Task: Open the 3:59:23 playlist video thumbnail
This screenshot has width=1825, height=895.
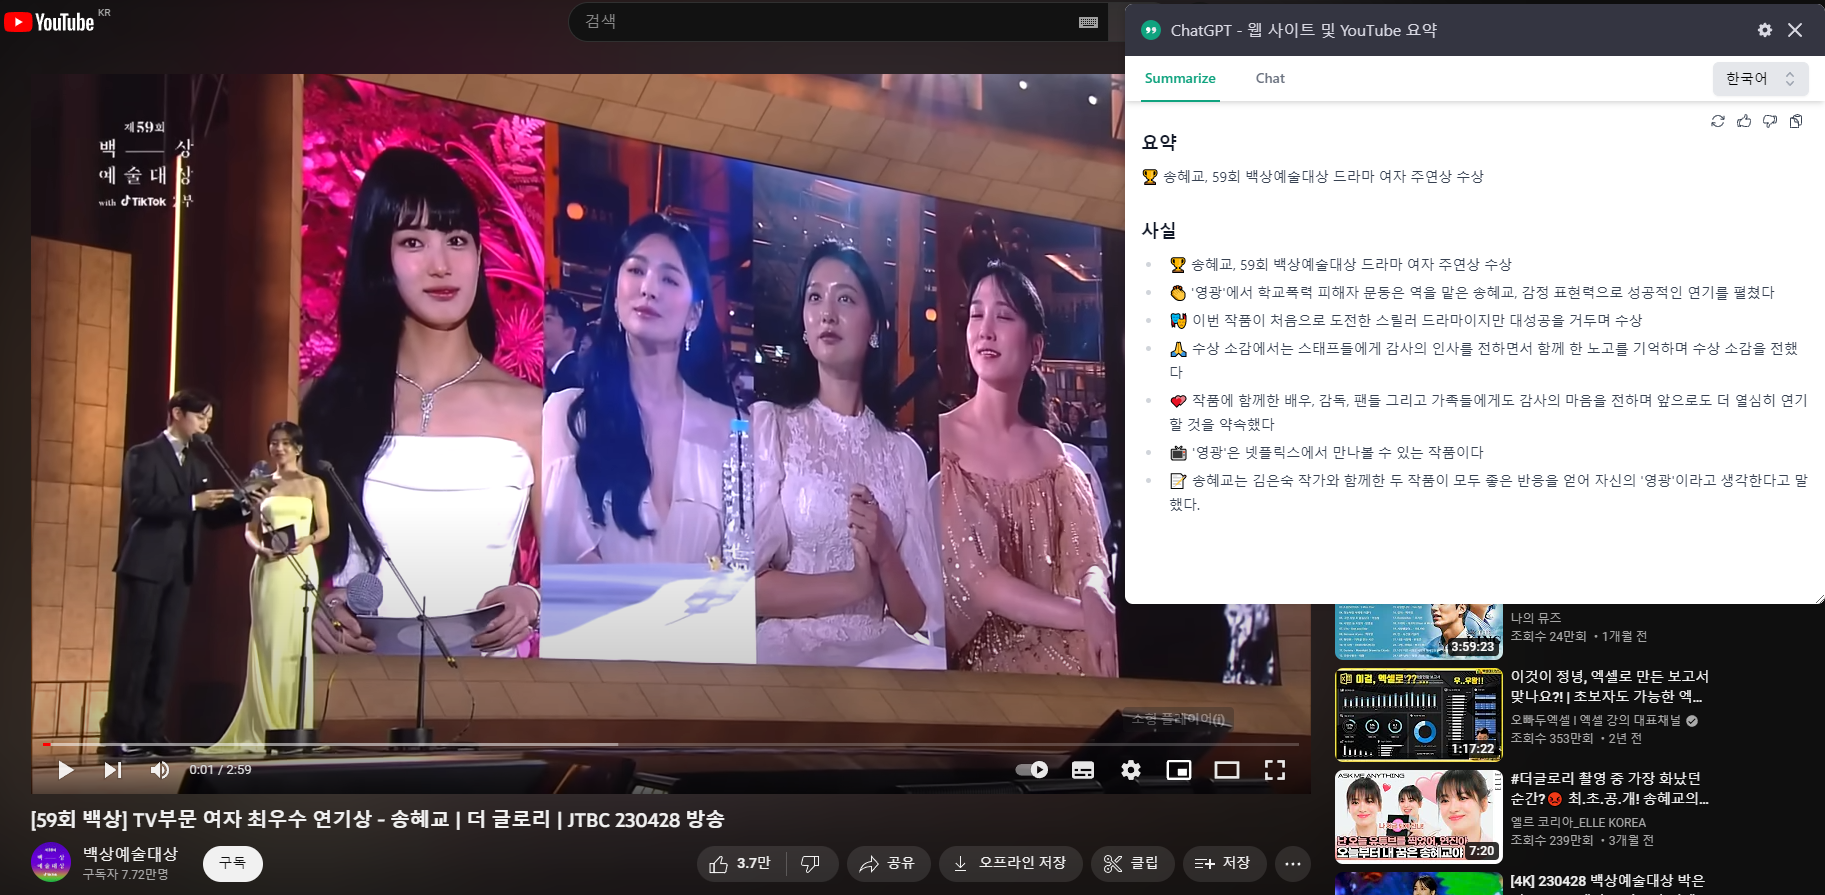Action: [x=1419, y=631]
